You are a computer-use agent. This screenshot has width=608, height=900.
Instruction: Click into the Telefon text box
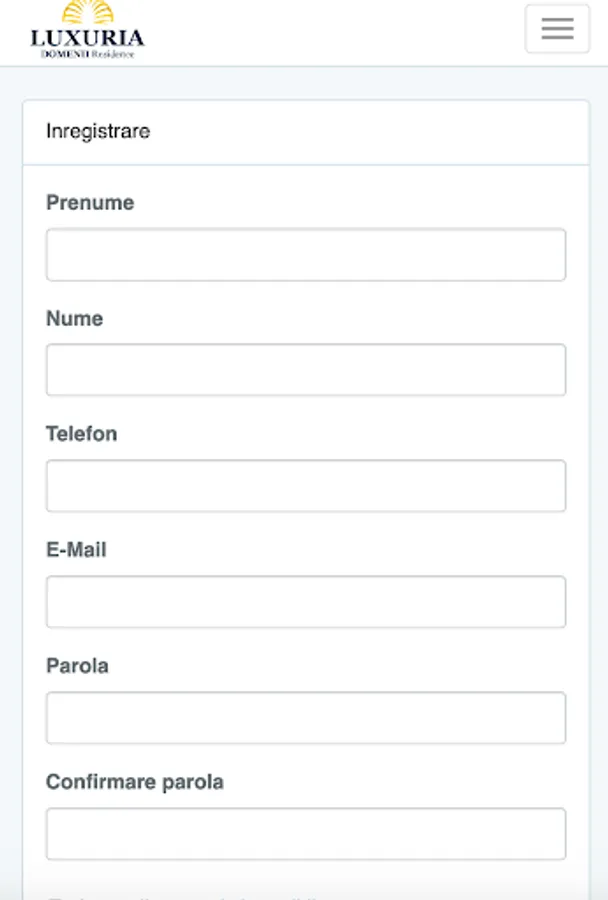tap(305, 486)
